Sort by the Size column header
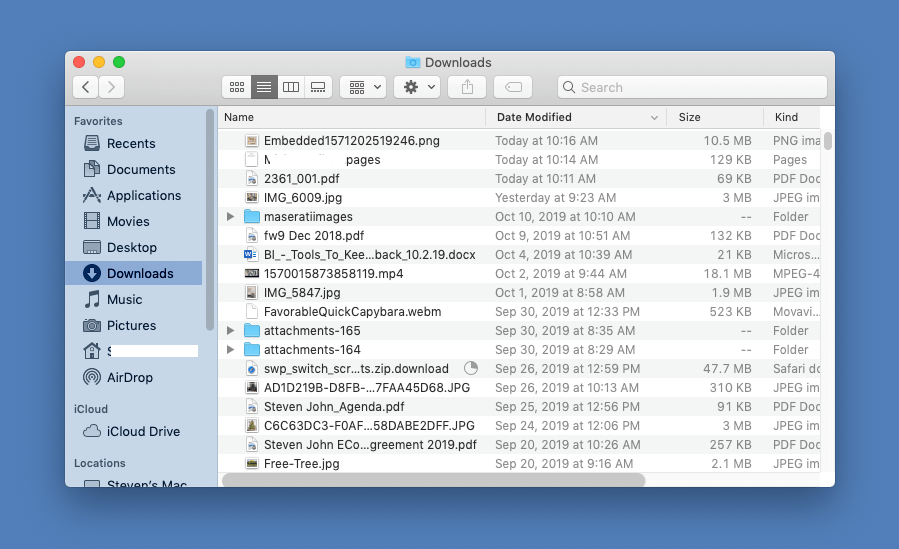 pyautogui.click(x=715, y=117)
